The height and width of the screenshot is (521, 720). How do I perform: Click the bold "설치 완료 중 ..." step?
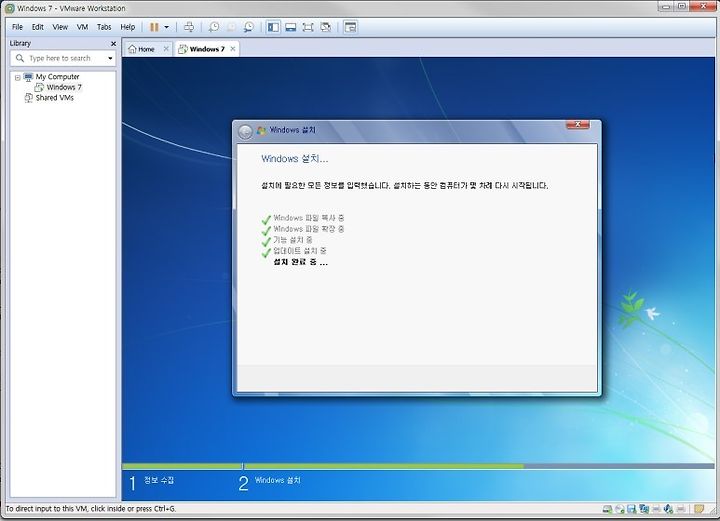click(x=301, y=262)
